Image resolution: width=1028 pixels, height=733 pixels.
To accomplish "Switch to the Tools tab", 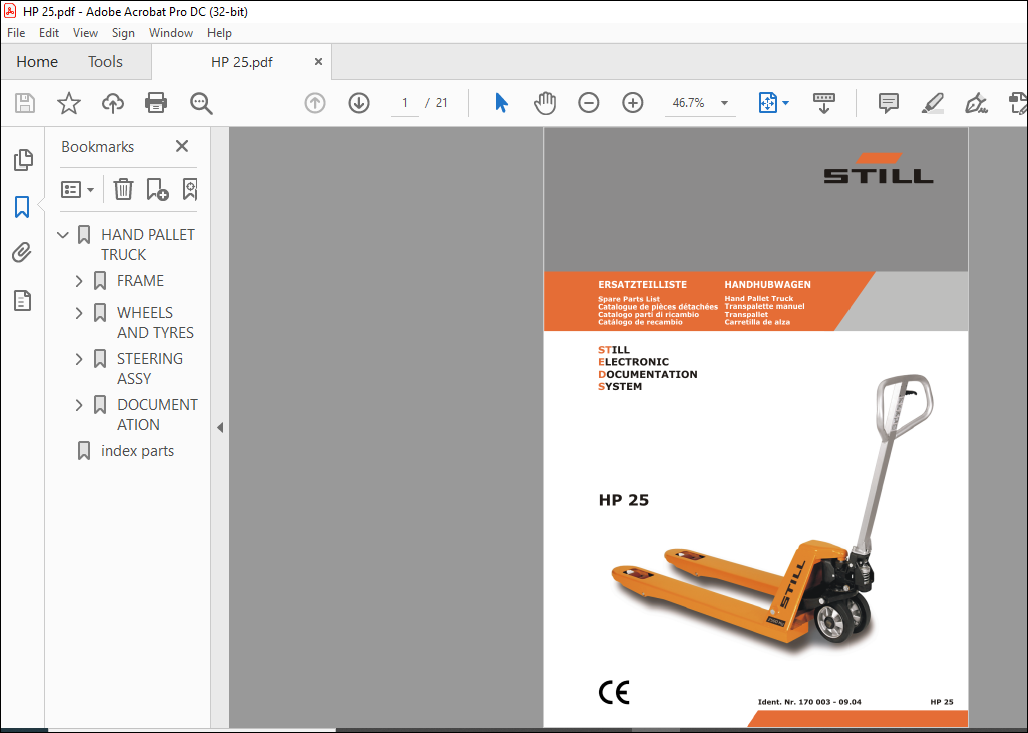I will [106, 62].
